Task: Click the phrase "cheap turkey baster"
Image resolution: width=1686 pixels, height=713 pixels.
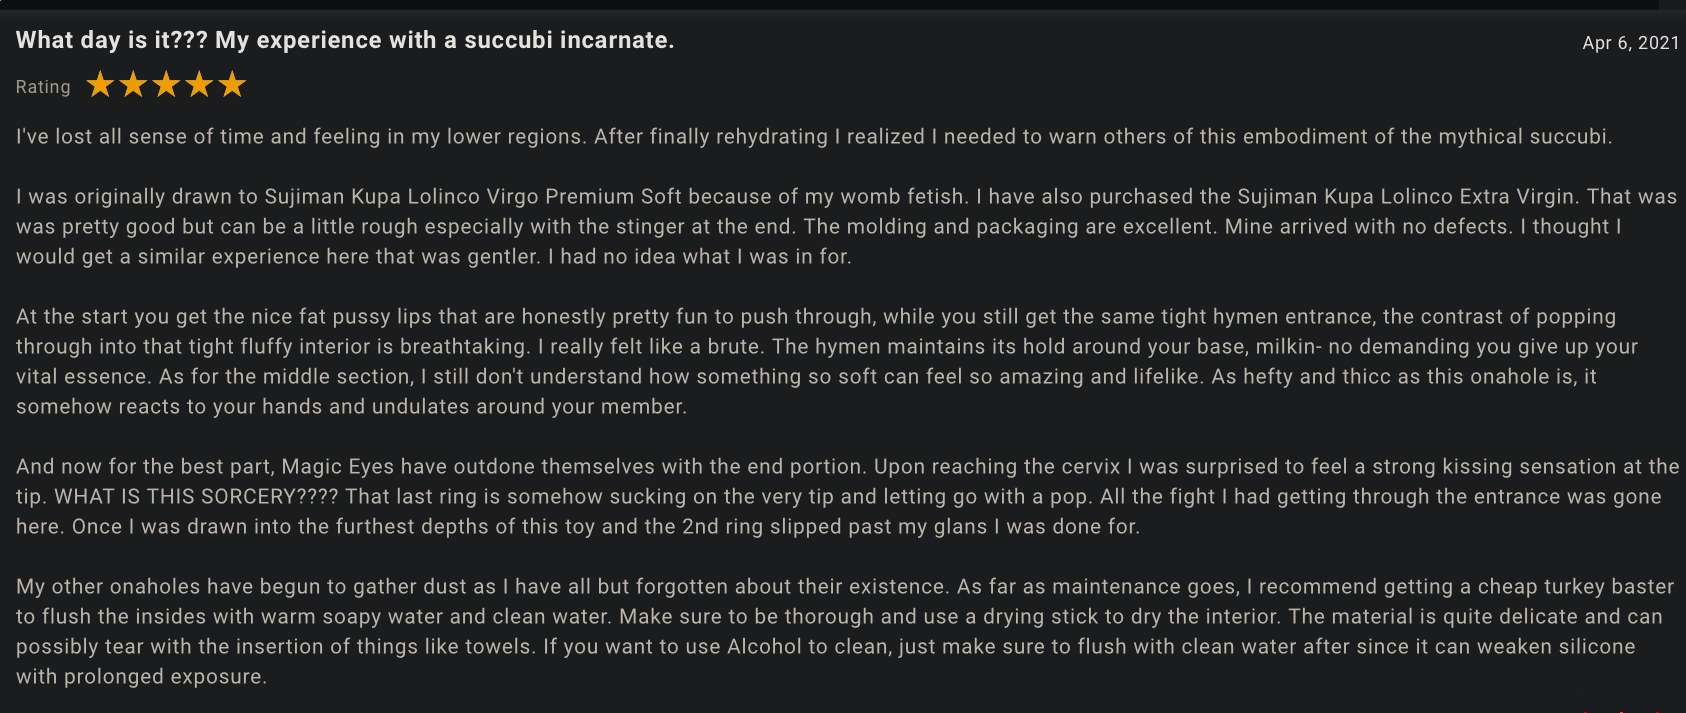Action: point(1576,587)
